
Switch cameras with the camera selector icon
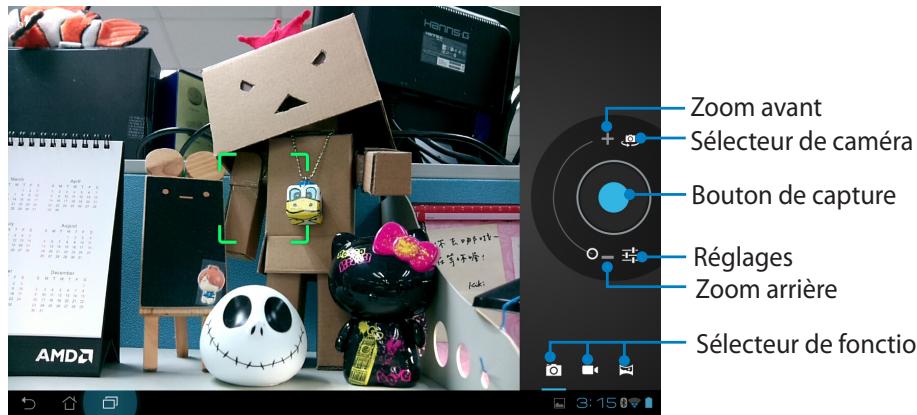click(630, 140)
